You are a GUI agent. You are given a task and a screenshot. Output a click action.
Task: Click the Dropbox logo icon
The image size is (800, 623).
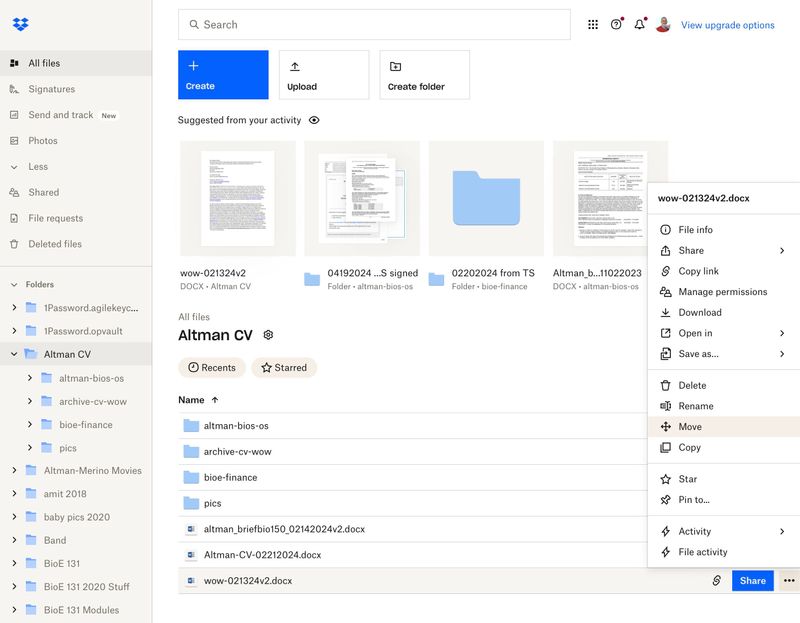[20, 24]
